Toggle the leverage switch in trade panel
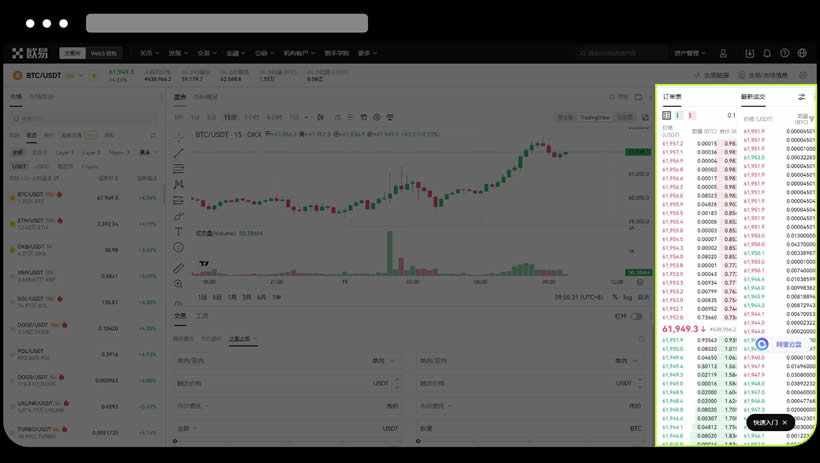The image size is (820, 463). (x=636, y=316)
